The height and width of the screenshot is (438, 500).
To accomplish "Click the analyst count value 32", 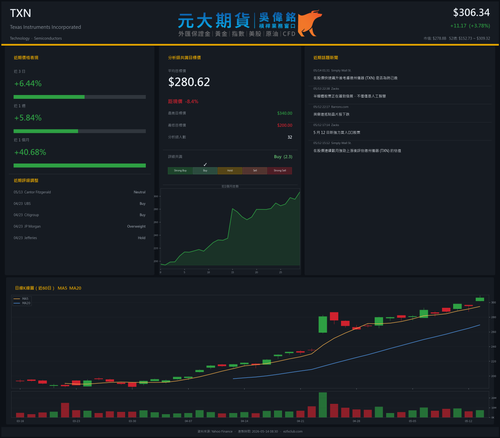I will (290, 137).
